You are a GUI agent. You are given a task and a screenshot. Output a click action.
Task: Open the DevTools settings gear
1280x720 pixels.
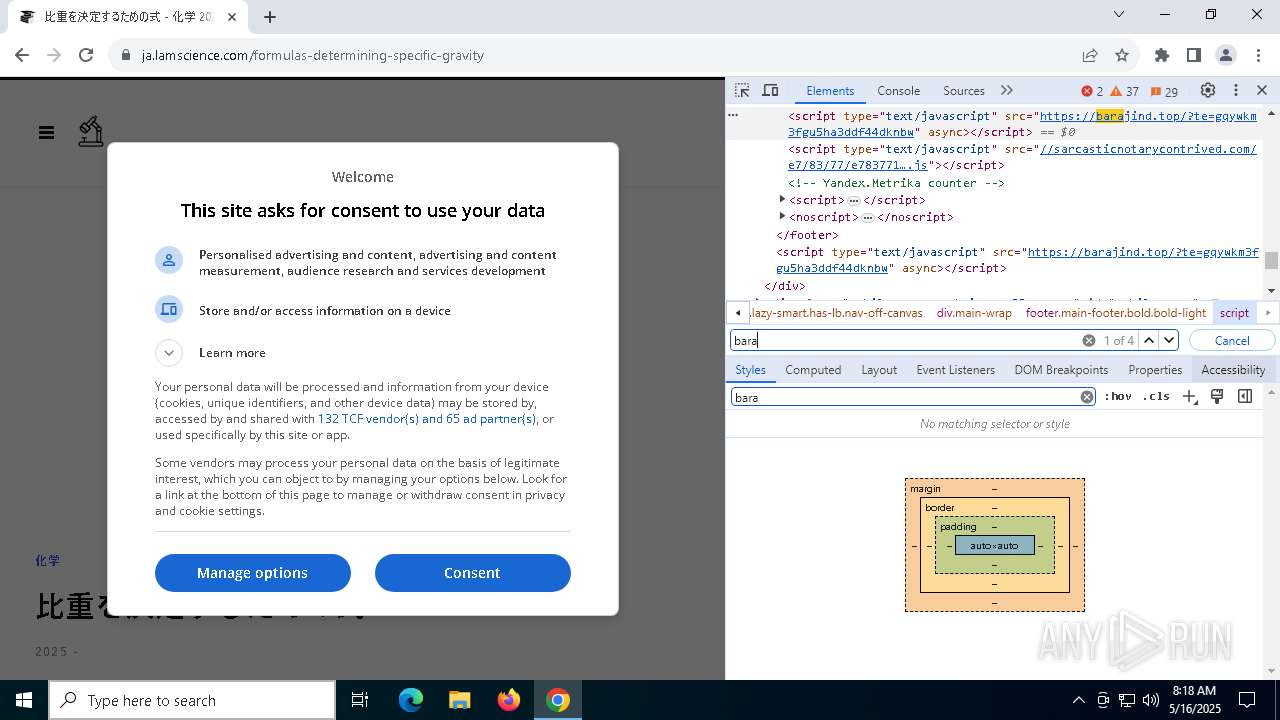[x=1208, y=90]
